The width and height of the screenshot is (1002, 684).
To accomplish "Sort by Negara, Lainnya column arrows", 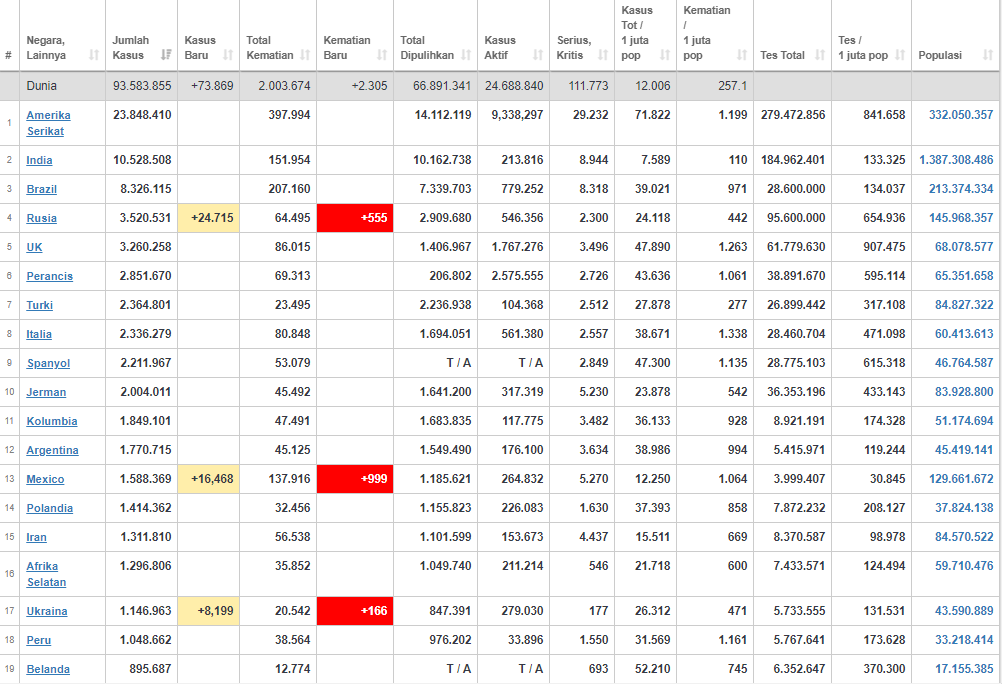I will click(x=94, y=55).
